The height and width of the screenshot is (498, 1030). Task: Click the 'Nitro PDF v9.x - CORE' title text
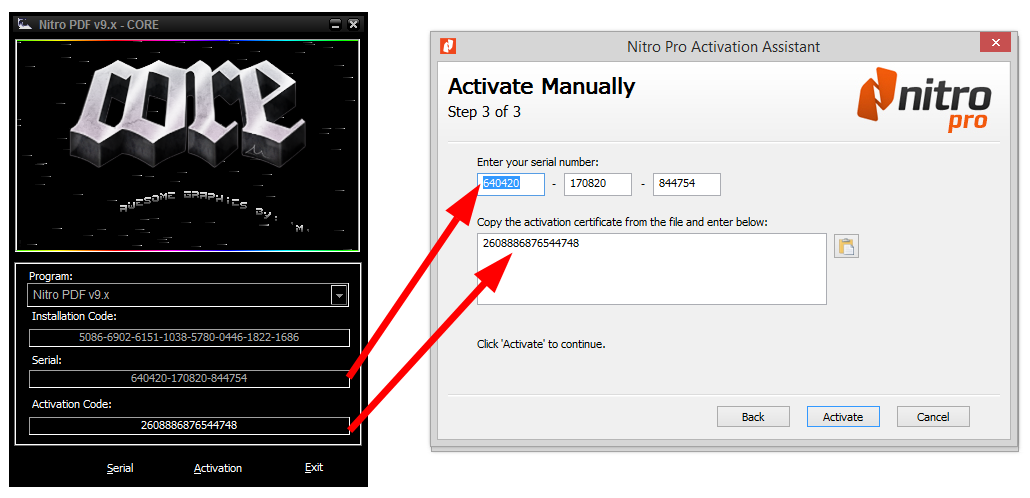tap(99, 25)
